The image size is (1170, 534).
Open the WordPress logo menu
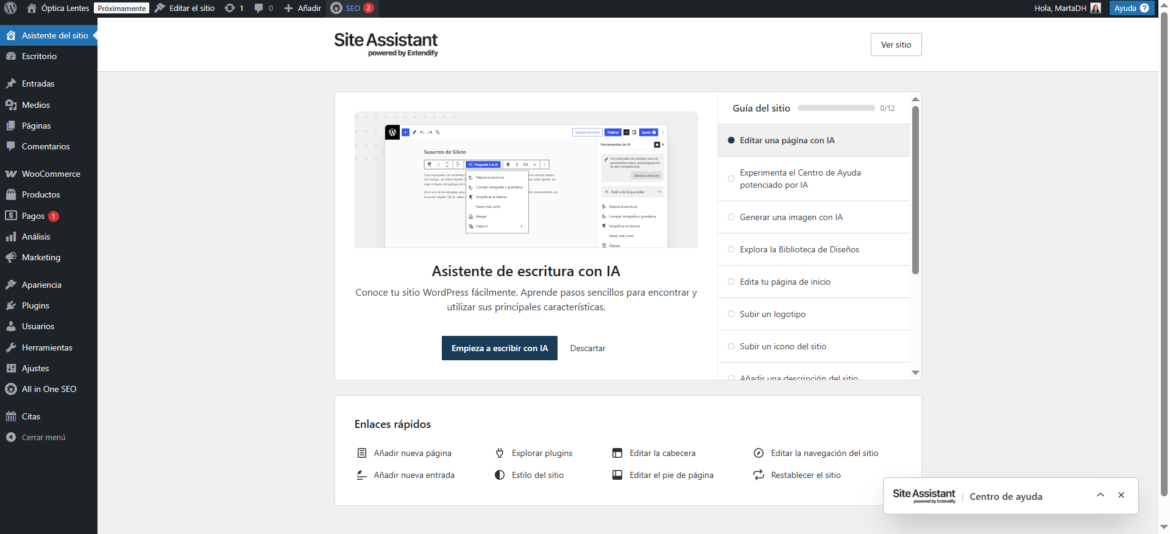click(x=11, y=8)
